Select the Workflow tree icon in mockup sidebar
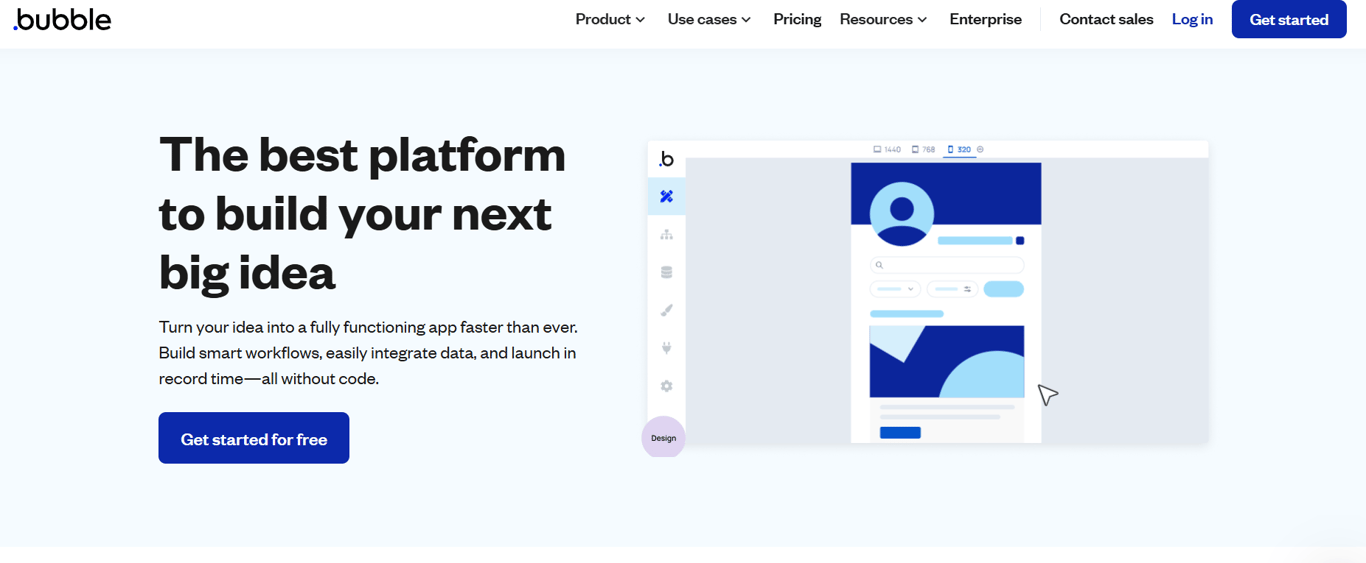The height and width of the screenshot is (563, 1366). (x=666, y=235)
